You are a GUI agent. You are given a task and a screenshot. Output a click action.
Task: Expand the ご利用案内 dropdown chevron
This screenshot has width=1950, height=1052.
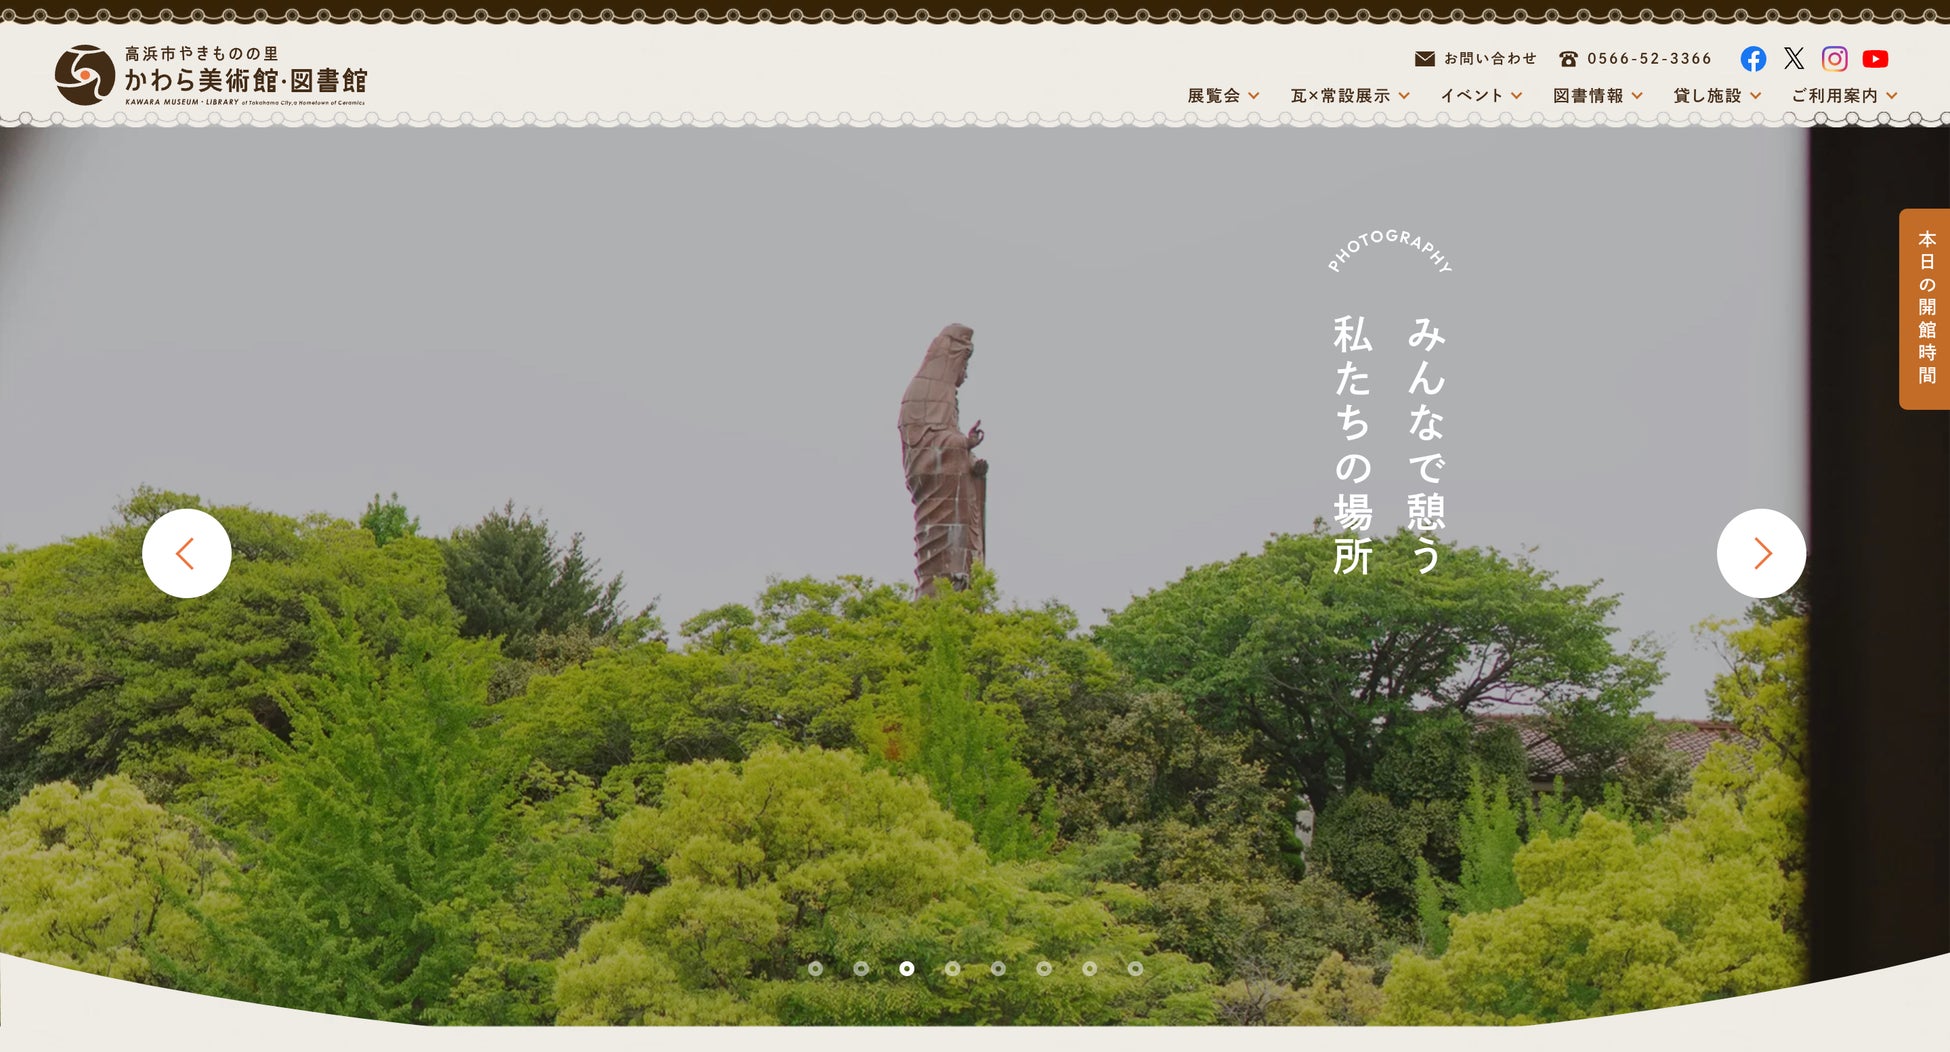tap(1892, 96)
